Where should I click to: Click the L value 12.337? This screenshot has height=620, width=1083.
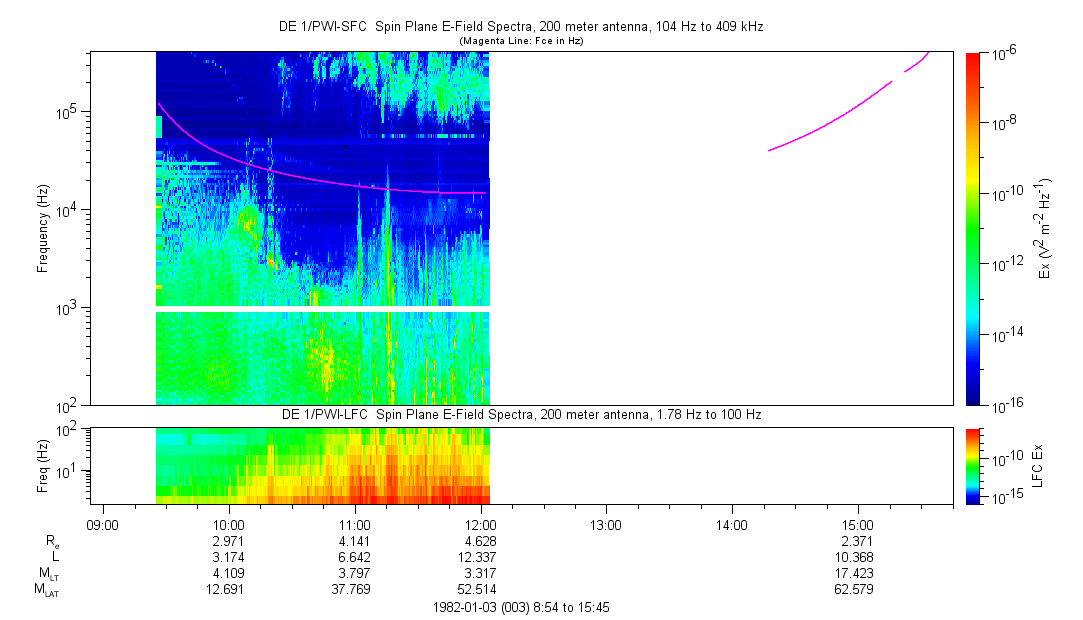(481, 557)
